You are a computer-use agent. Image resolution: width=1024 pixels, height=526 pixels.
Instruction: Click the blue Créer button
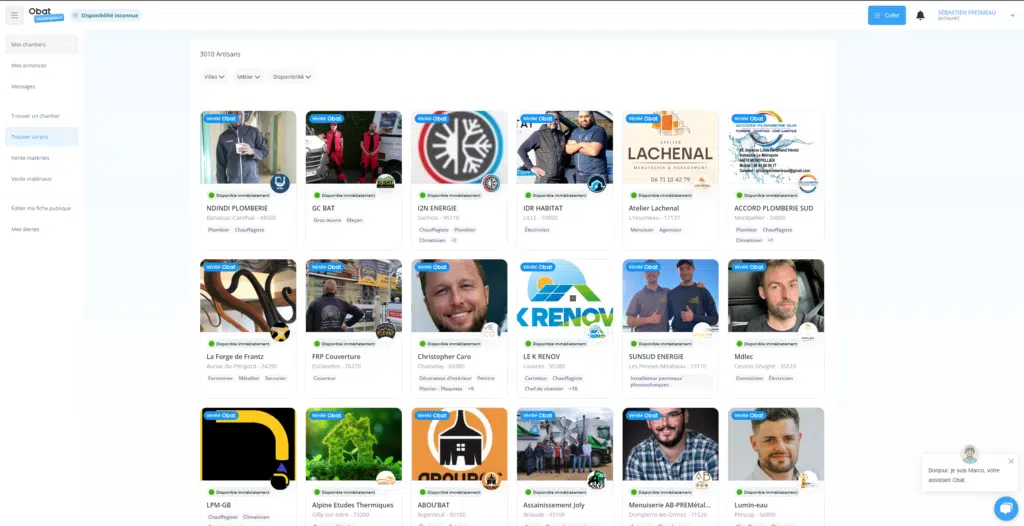coord(886,15)
